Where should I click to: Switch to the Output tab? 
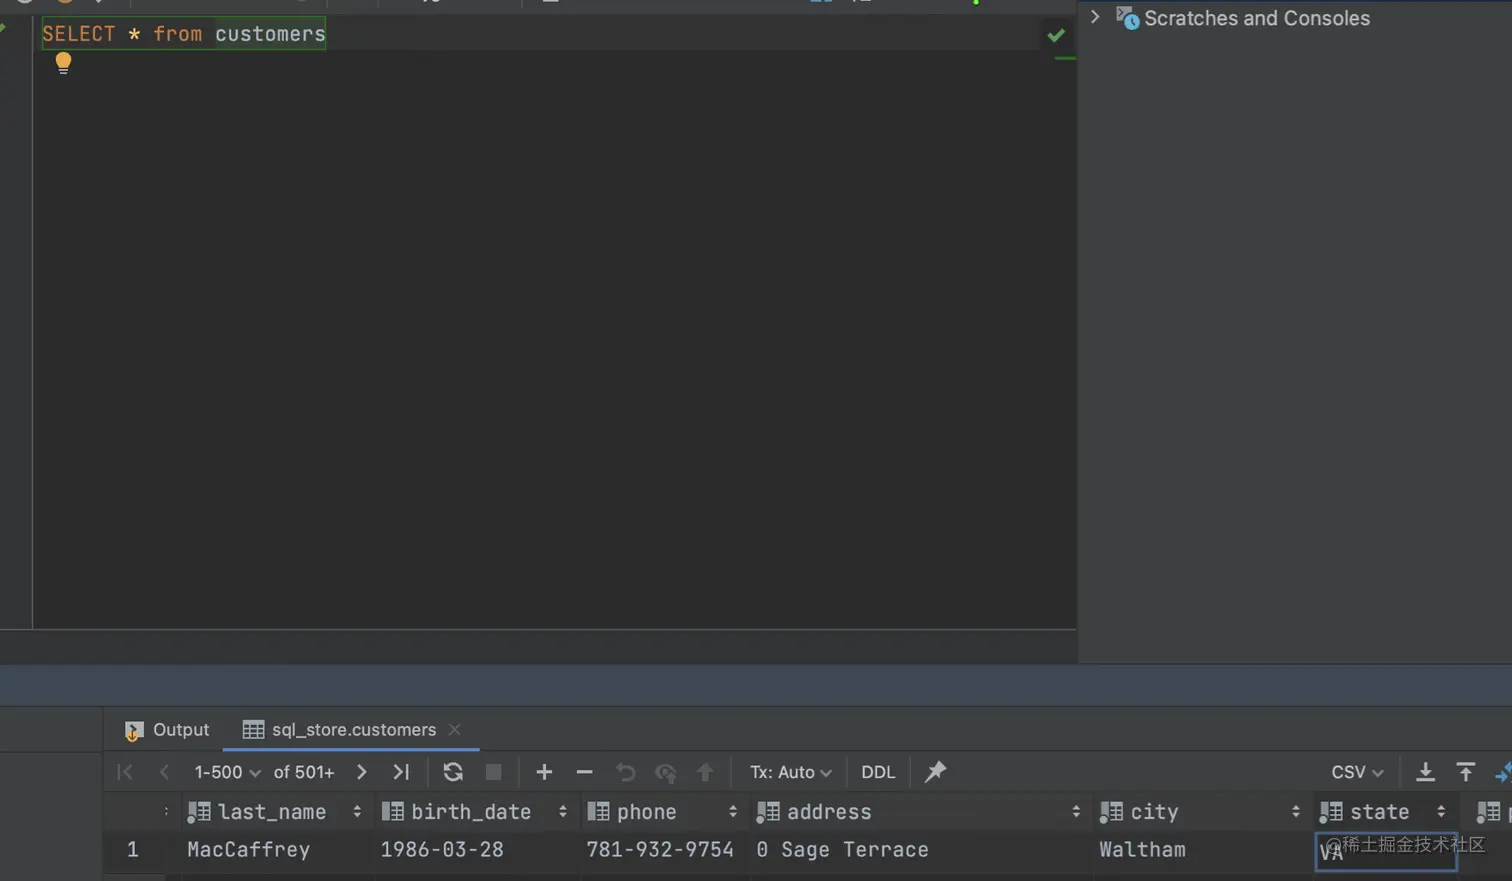[167, 730]
